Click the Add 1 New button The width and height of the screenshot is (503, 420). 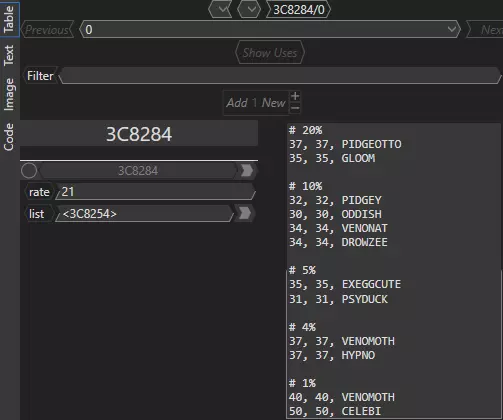click(x=256, y=103)
